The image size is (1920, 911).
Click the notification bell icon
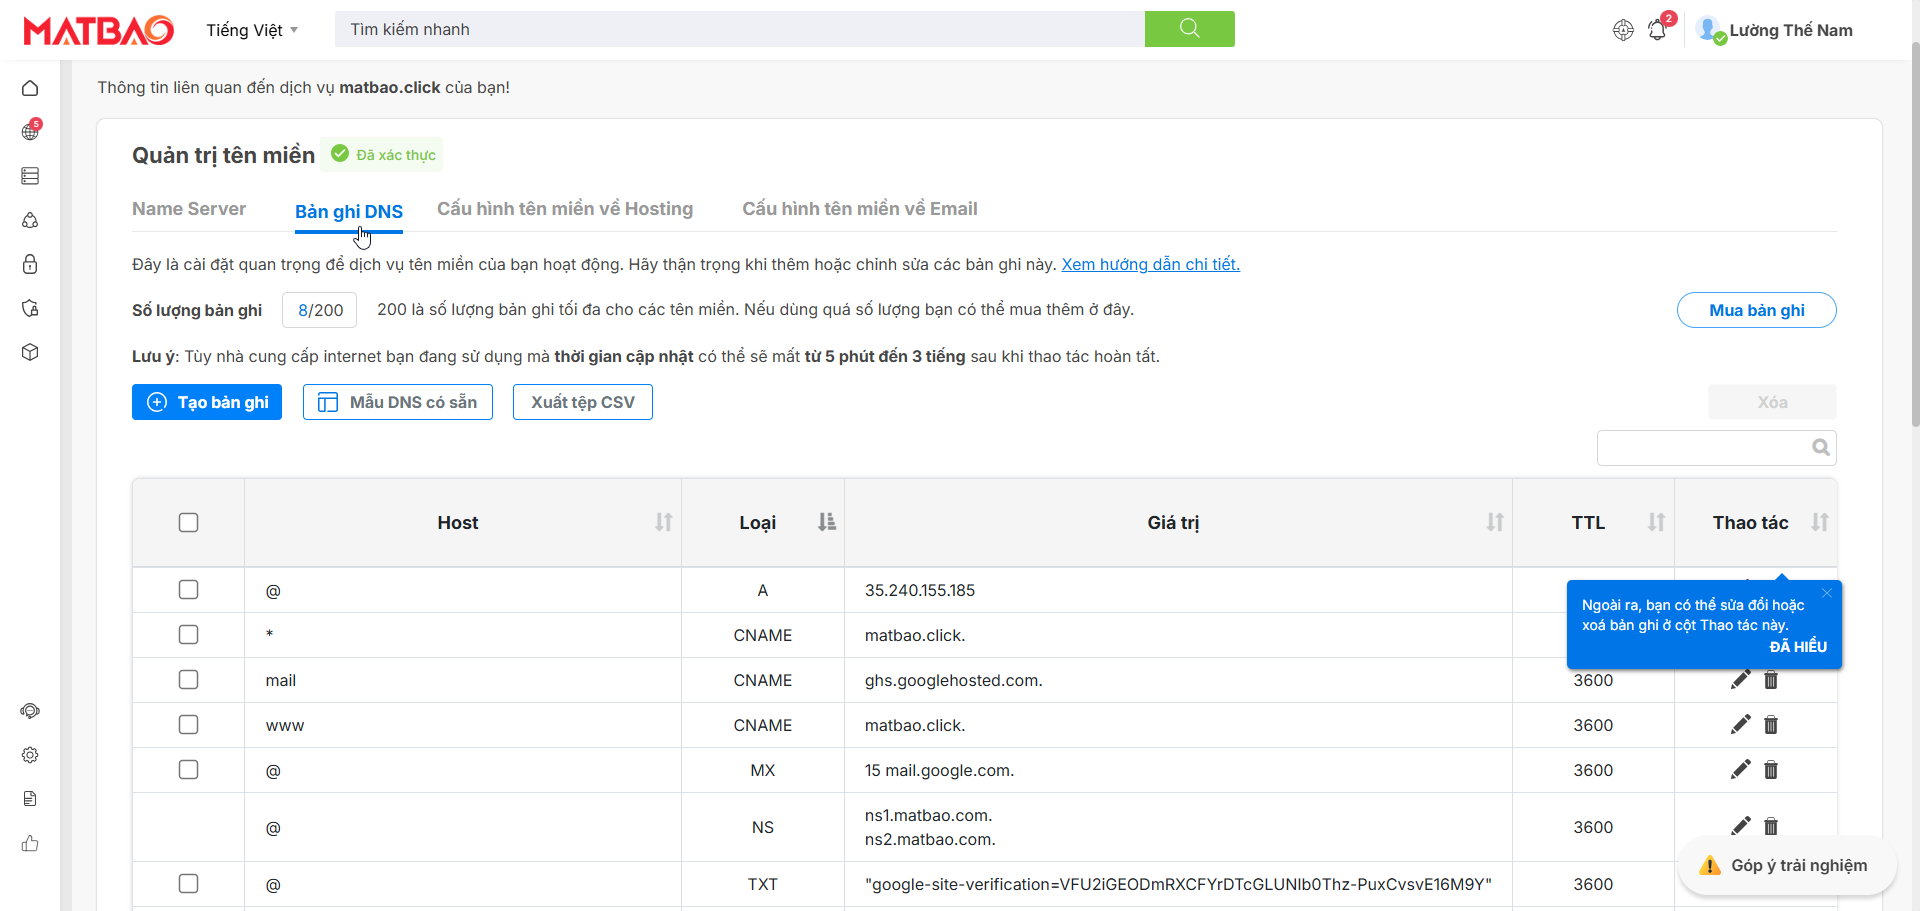(1657, 30)
